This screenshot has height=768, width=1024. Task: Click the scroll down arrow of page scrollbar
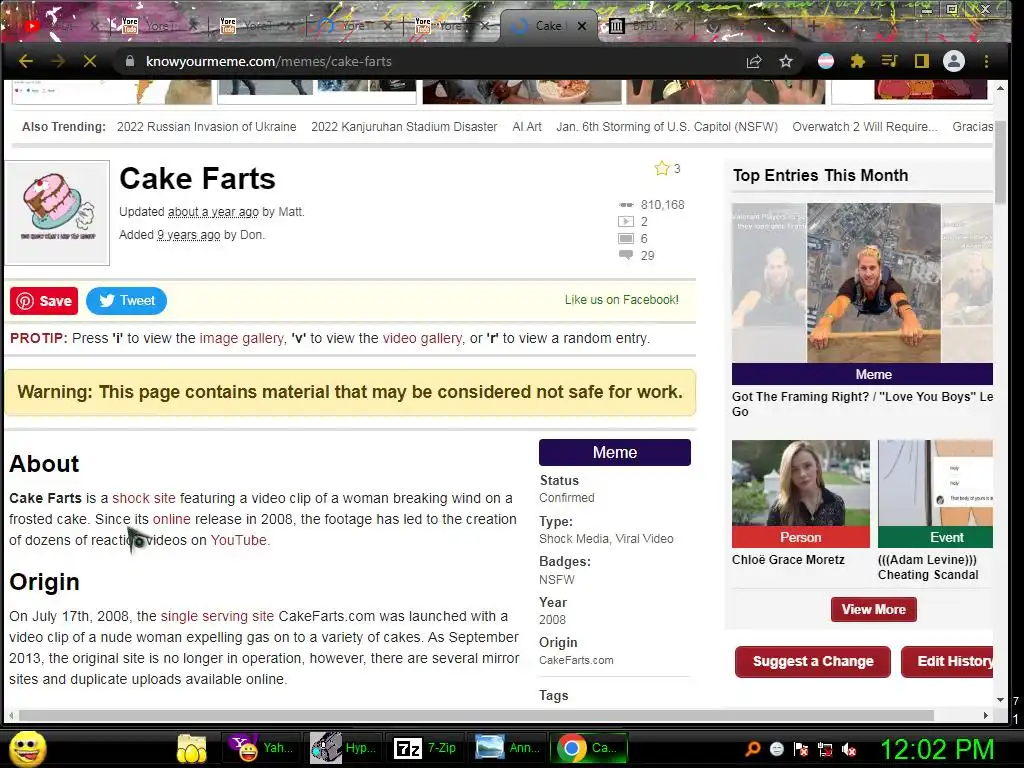(1000, 699)
